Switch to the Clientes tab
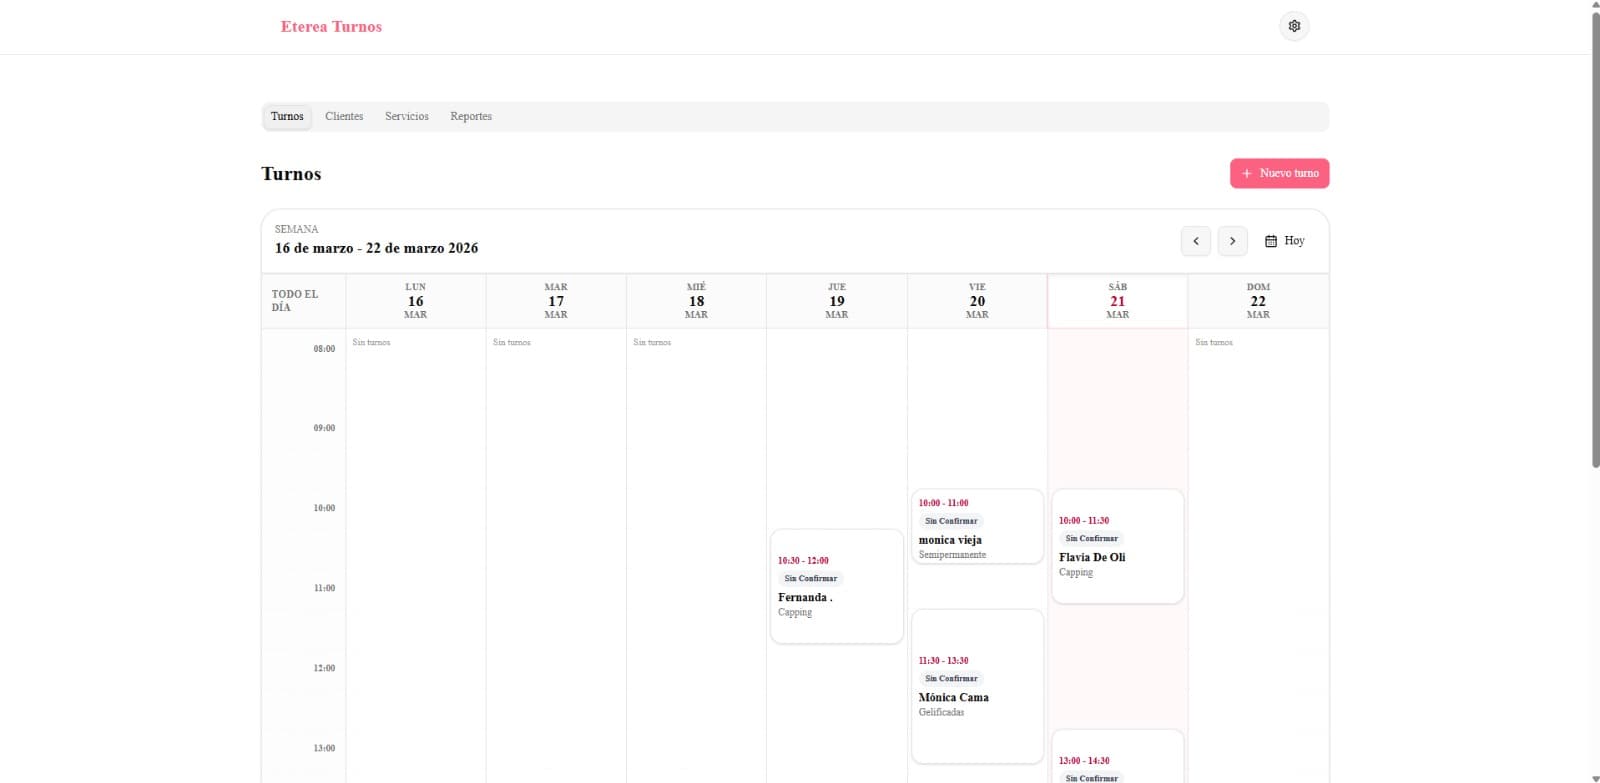This screenshot has height=783, width=1600. click(x=344, y=117)
